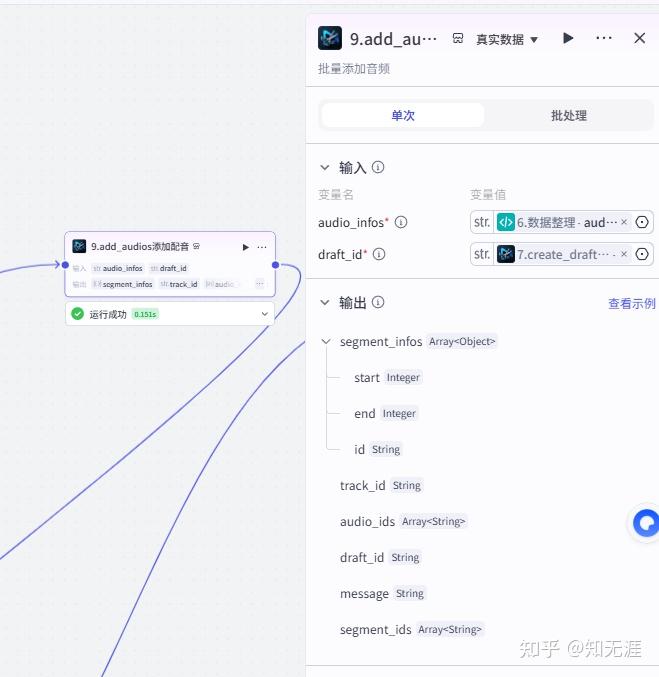Viewport: 659px width, 677px height.
Task: Open variable picker for draft_id
Action: [x=642, y=254]
